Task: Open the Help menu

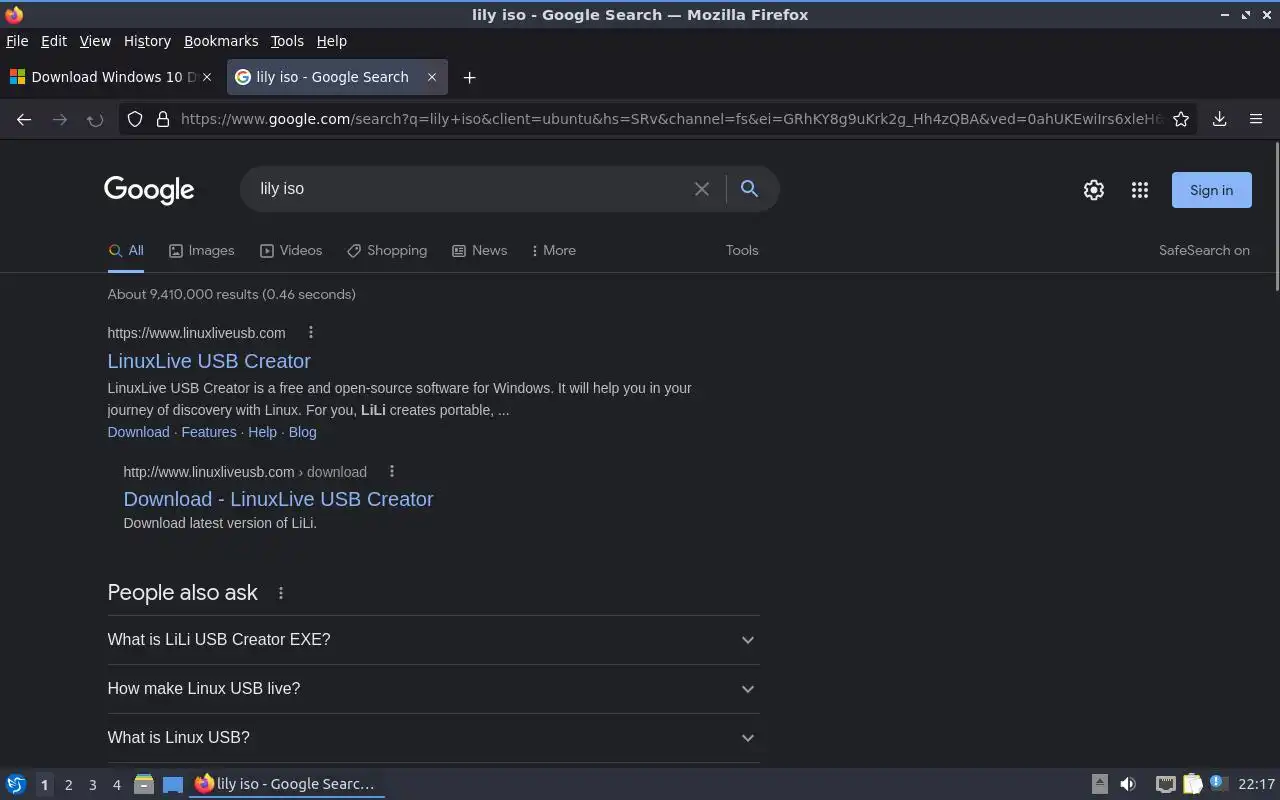Action: (x=332, y=41)
